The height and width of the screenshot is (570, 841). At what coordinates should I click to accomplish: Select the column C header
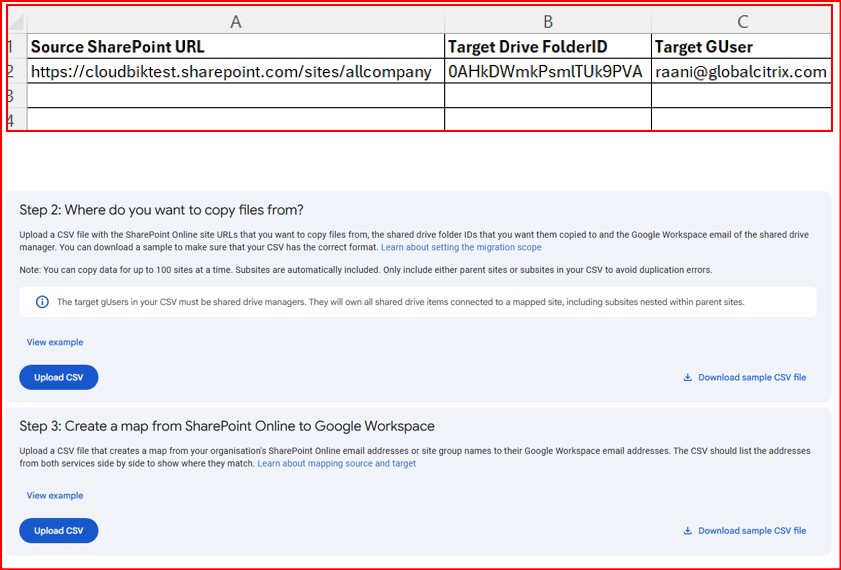coord(741,21)
